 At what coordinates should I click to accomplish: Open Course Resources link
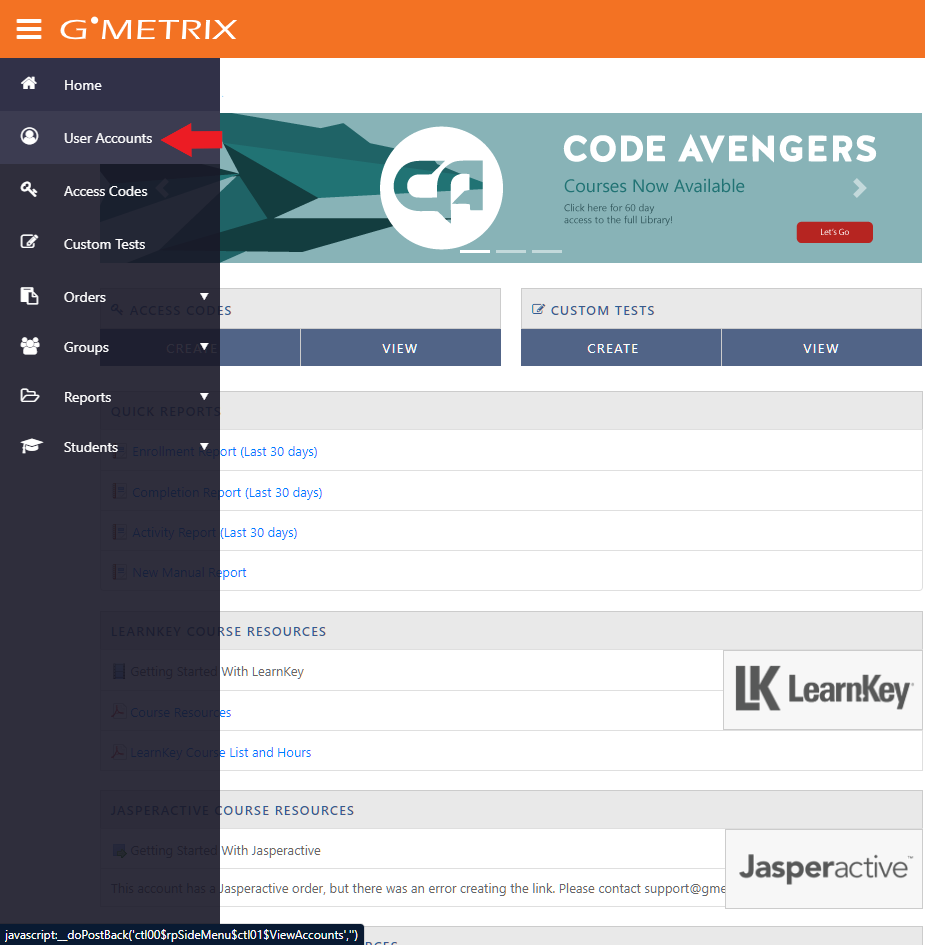pyautogui.click(x=181, y=712)
